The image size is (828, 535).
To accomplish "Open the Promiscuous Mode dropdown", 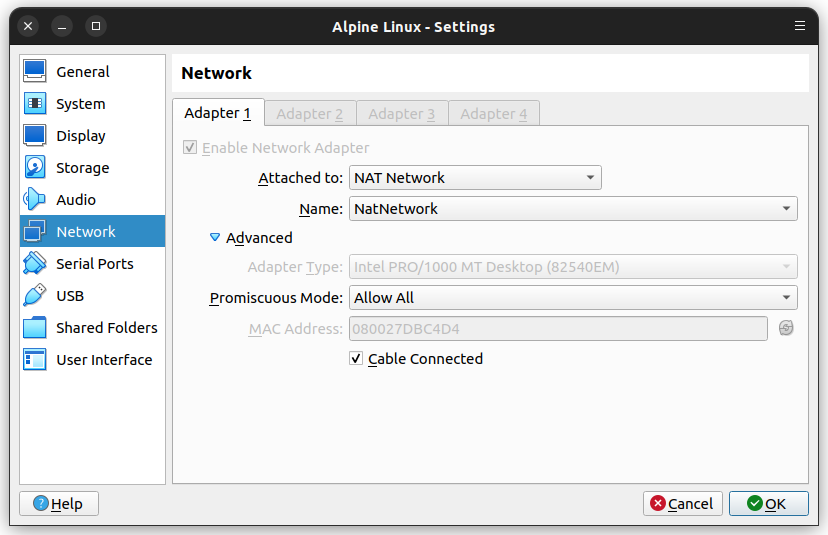I will [x=573, y=298].
